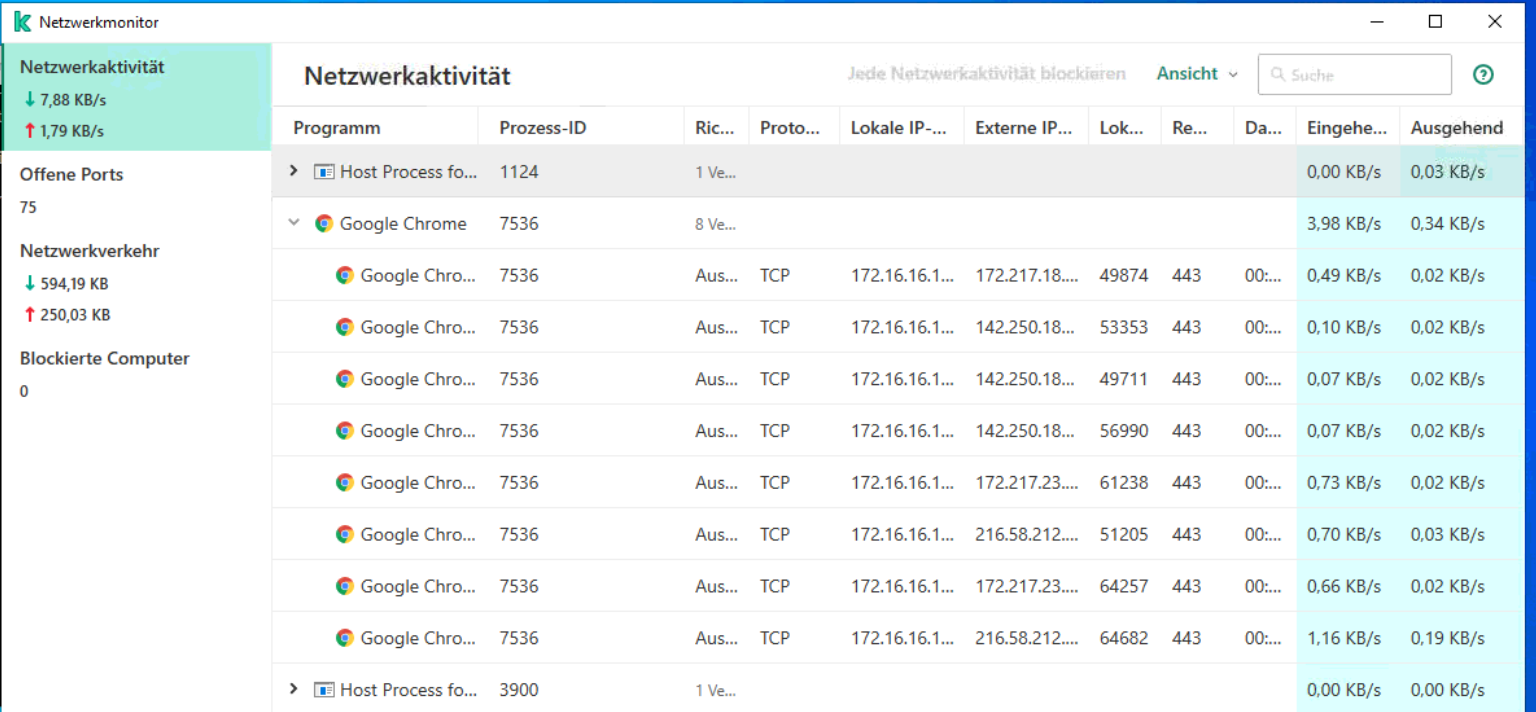Click the Kaspersky logo in title bar
The height and width of the screenshot is (712, 1536).
click(x=22, y=22)
